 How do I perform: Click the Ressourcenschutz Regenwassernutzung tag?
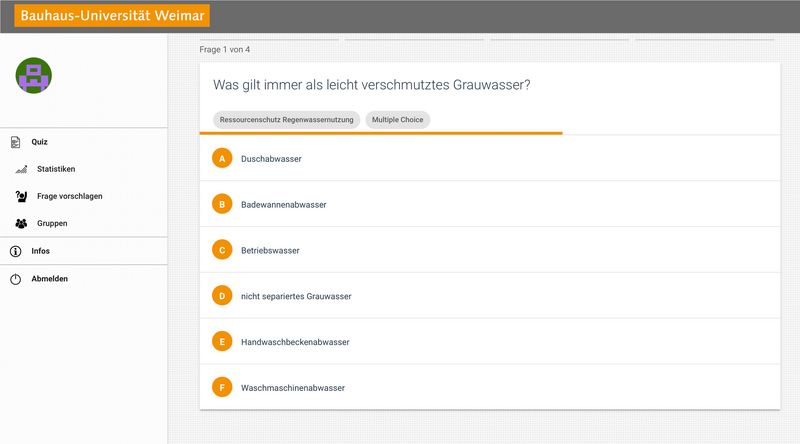(x=286, y=120)
